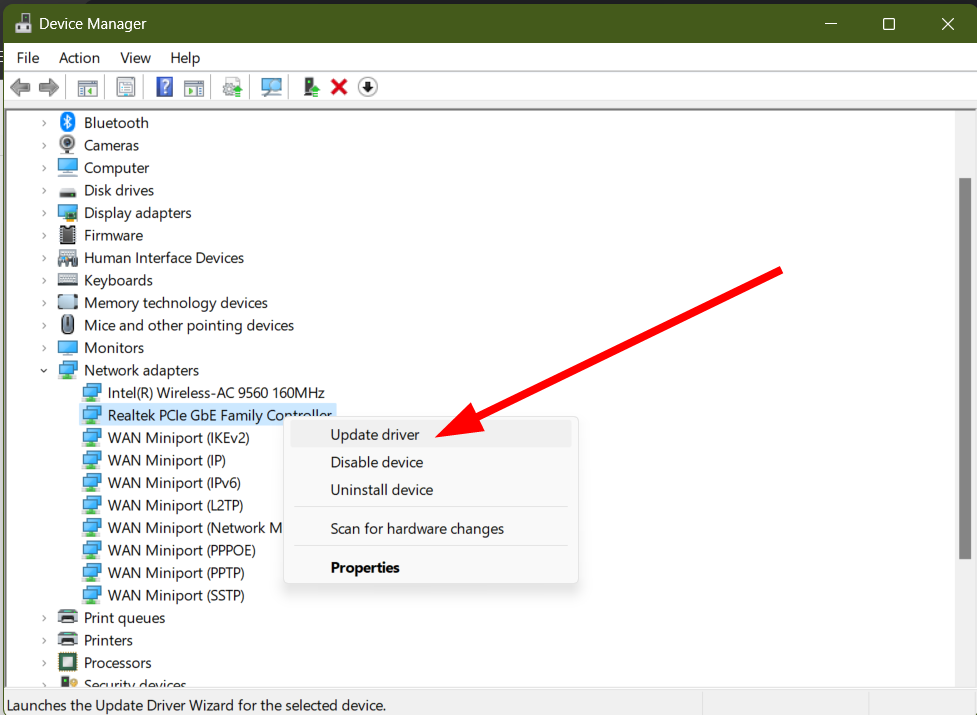Screen dimensions: 977x715
Task: Toggle the console tree toolbar icon
Action: [87, 87]
